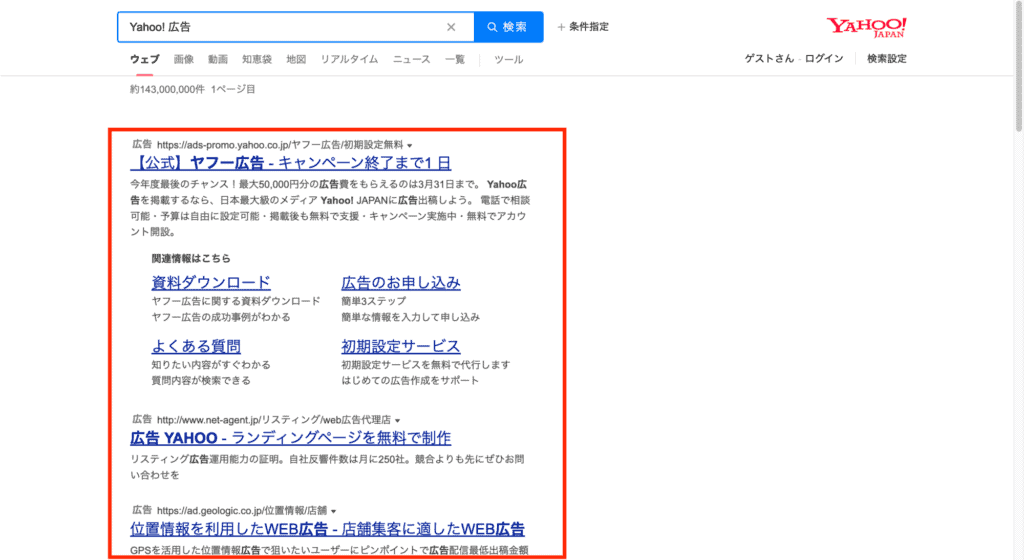This screenshot has height=560, width=1024.
Task: Click 知りたい内容がすぐわかる text
Action: [211, 365]
